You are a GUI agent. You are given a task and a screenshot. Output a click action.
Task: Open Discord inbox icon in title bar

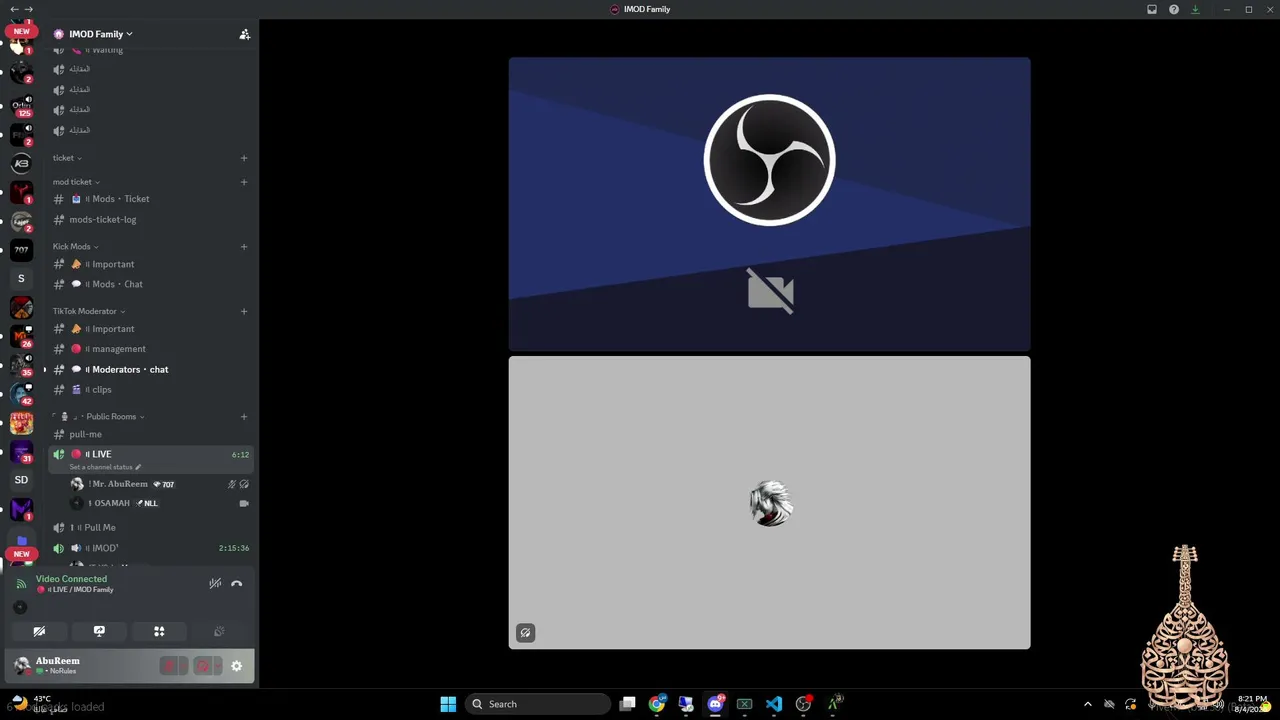1152,10
